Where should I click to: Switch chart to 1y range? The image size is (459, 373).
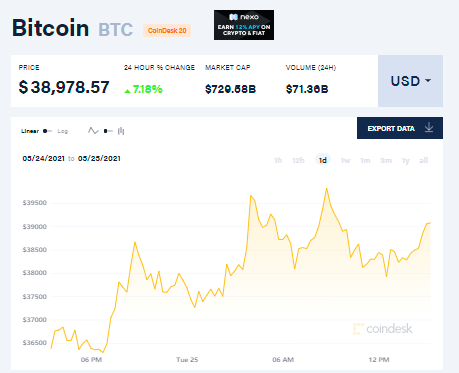[405, 160]
